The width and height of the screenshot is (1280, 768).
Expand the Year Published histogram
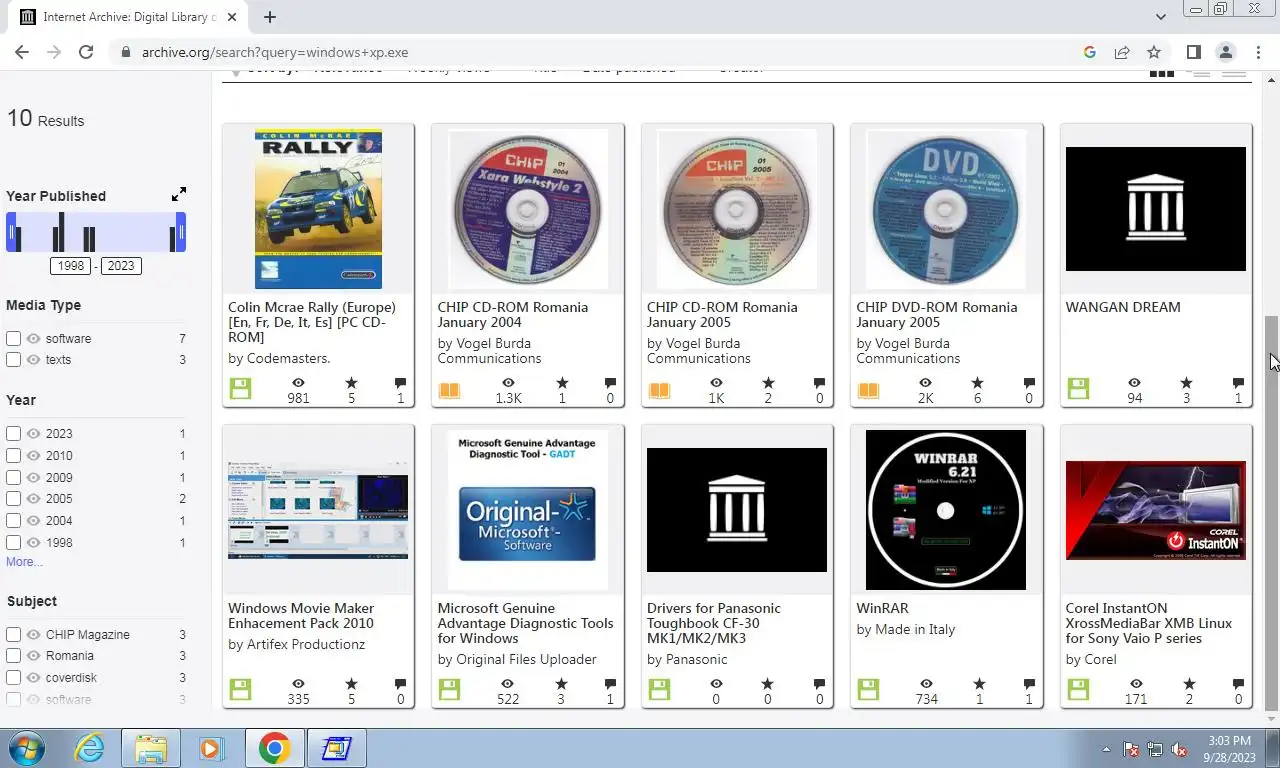(179, 194)
